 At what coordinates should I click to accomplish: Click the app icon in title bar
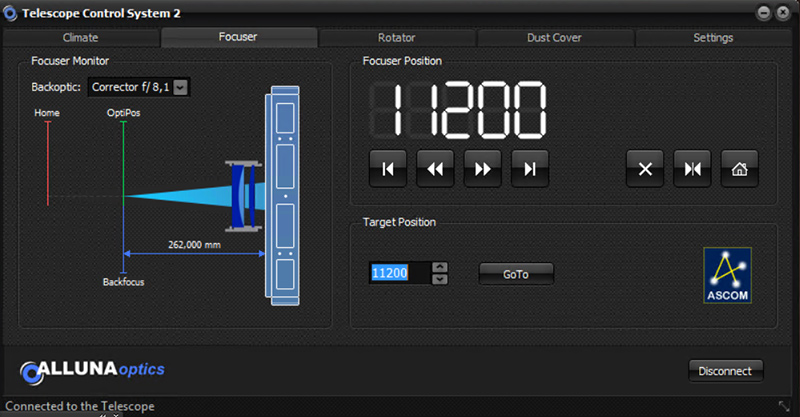click(x=10, y=14)
